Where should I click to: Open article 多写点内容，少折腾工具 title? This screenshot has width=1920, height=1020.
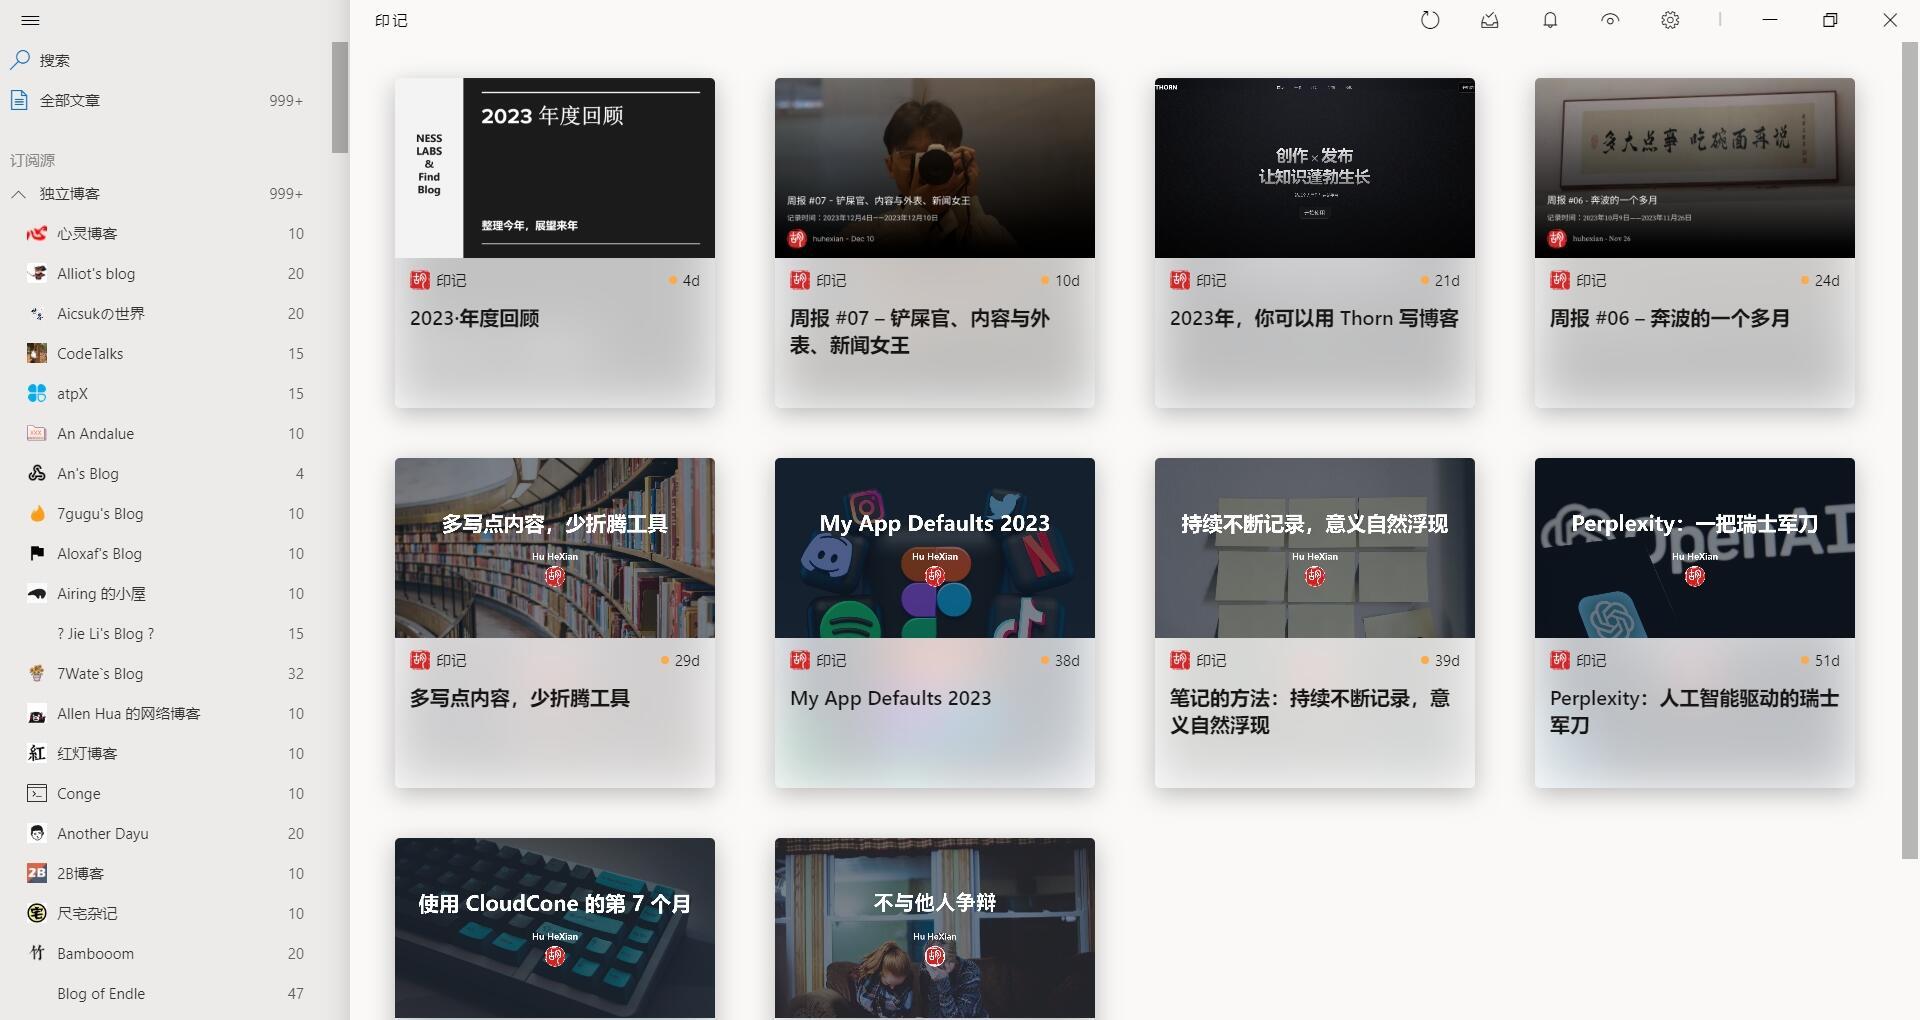point(519,698)
